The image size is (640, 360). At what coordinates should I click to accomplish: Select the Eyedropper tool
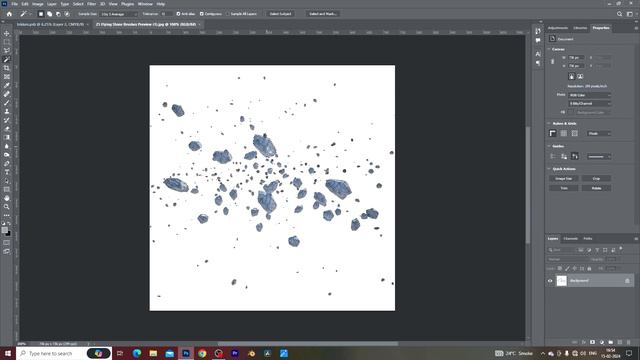7,85
